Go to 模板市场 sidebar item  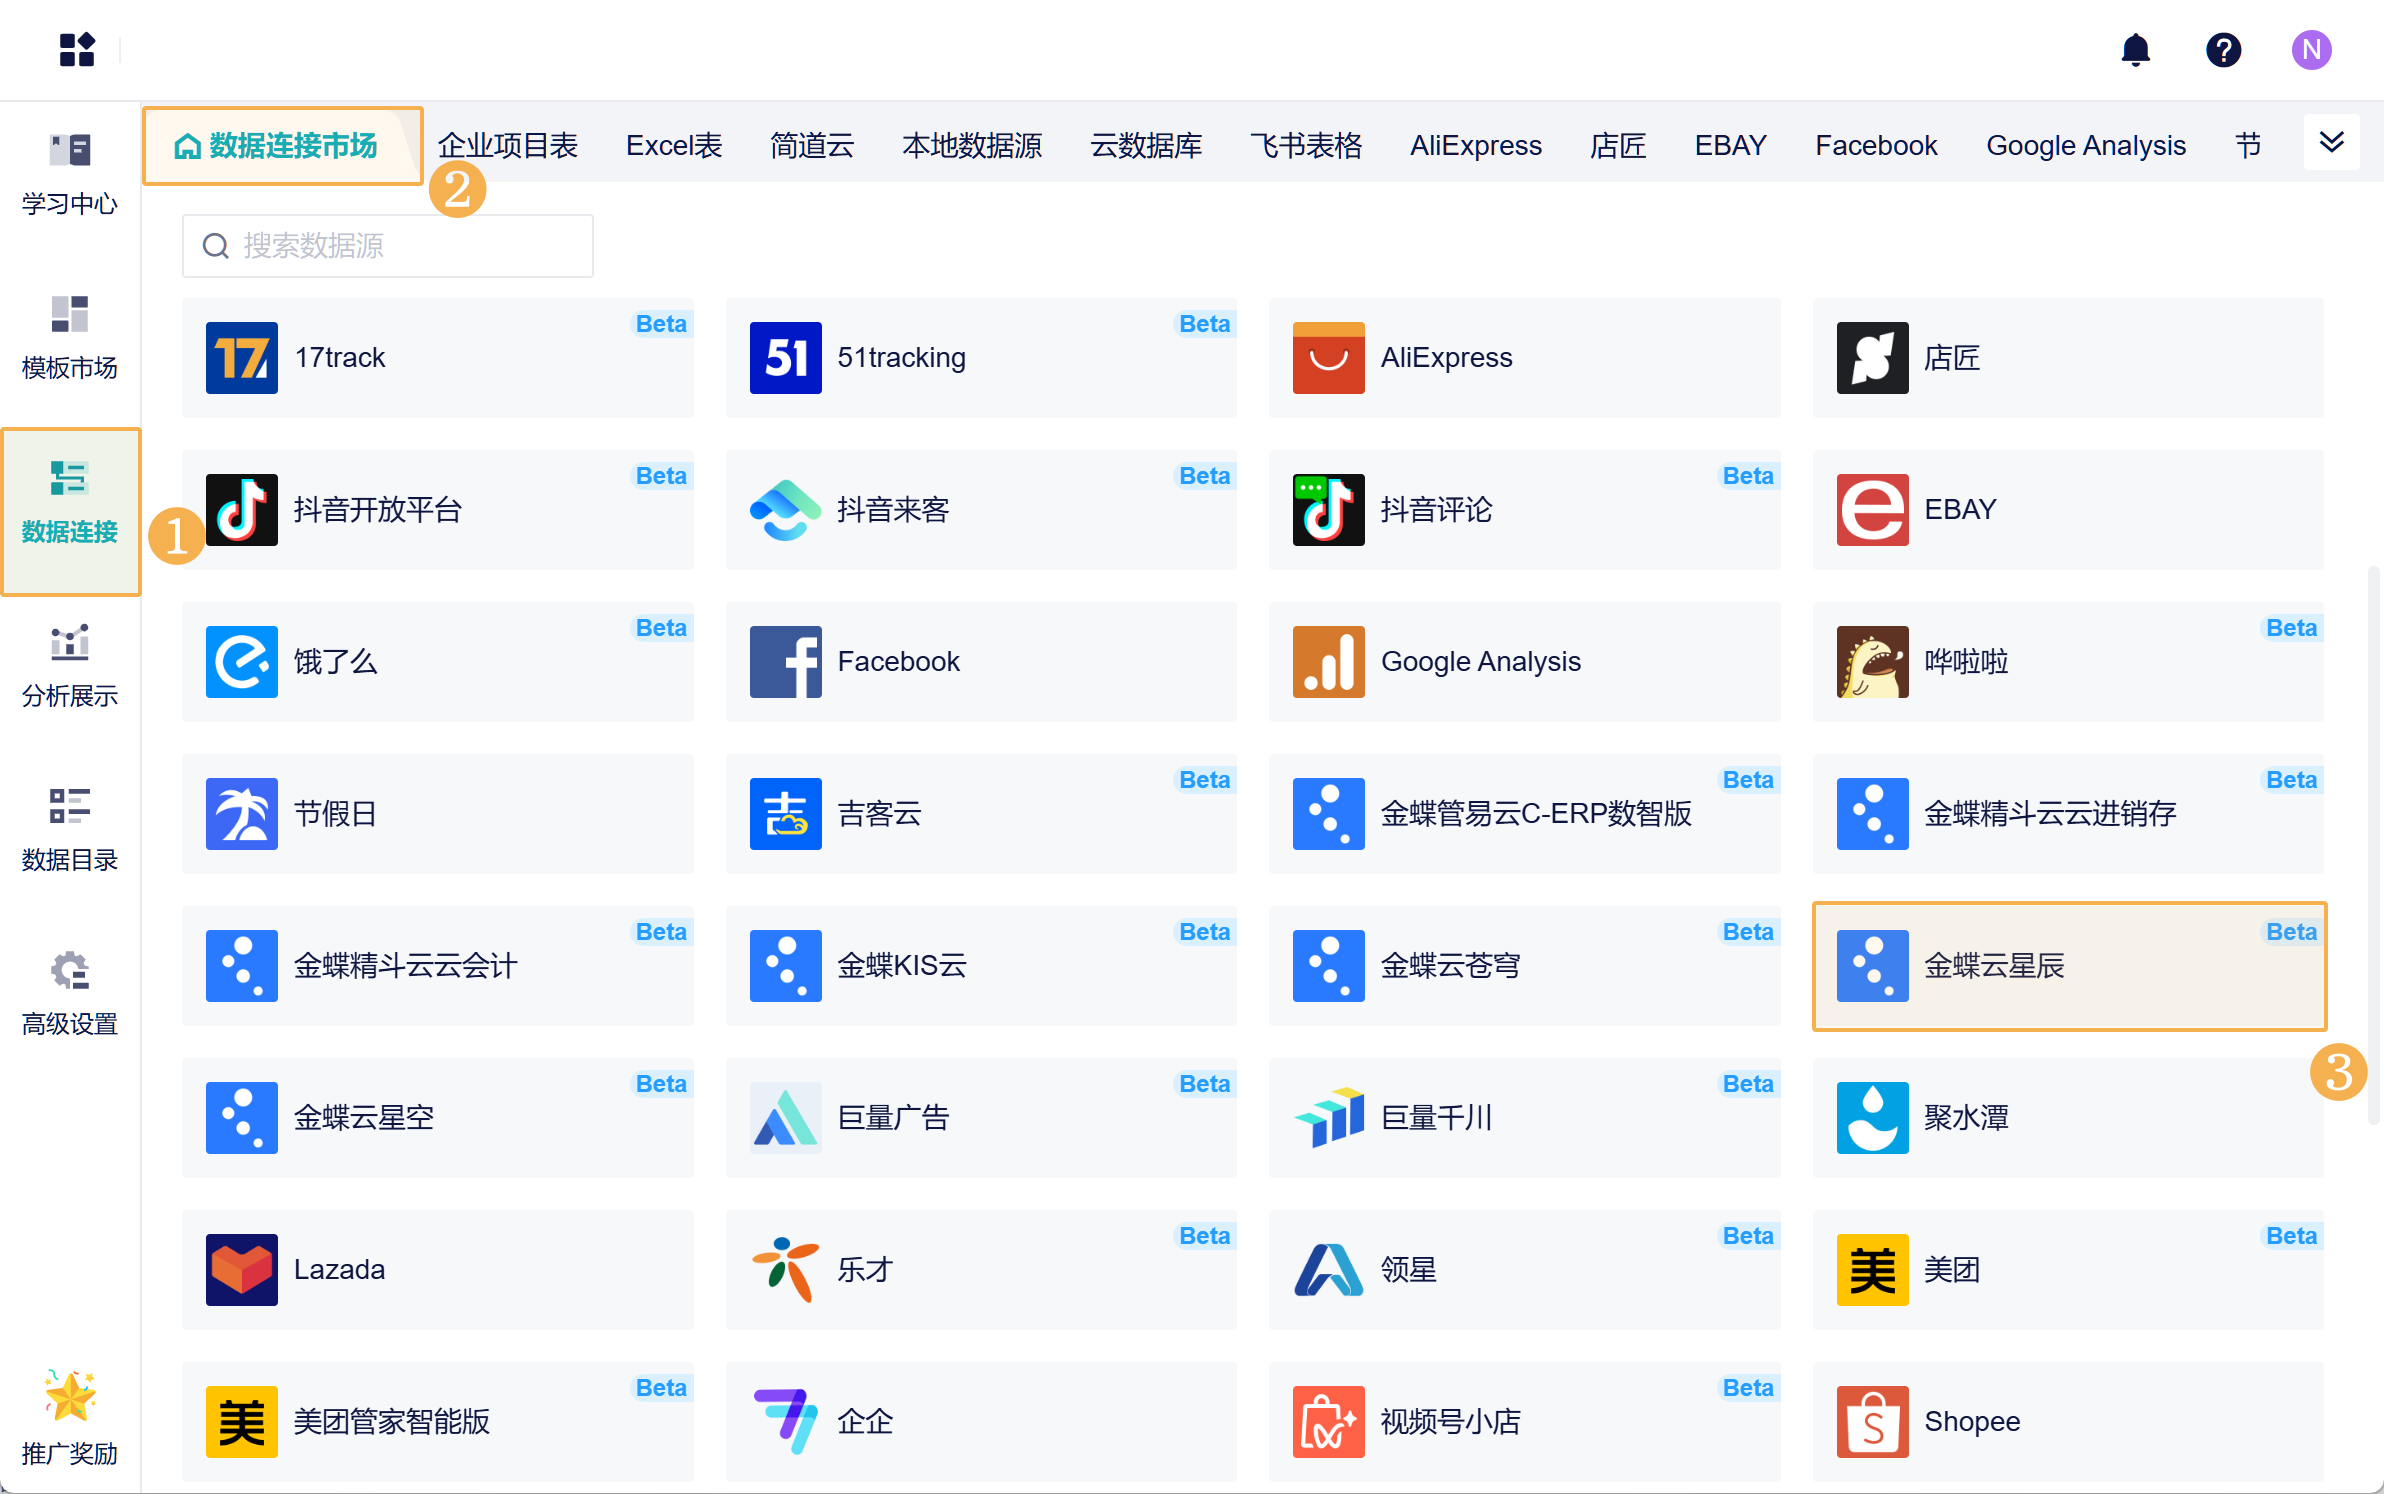click(x=70, y=339)
